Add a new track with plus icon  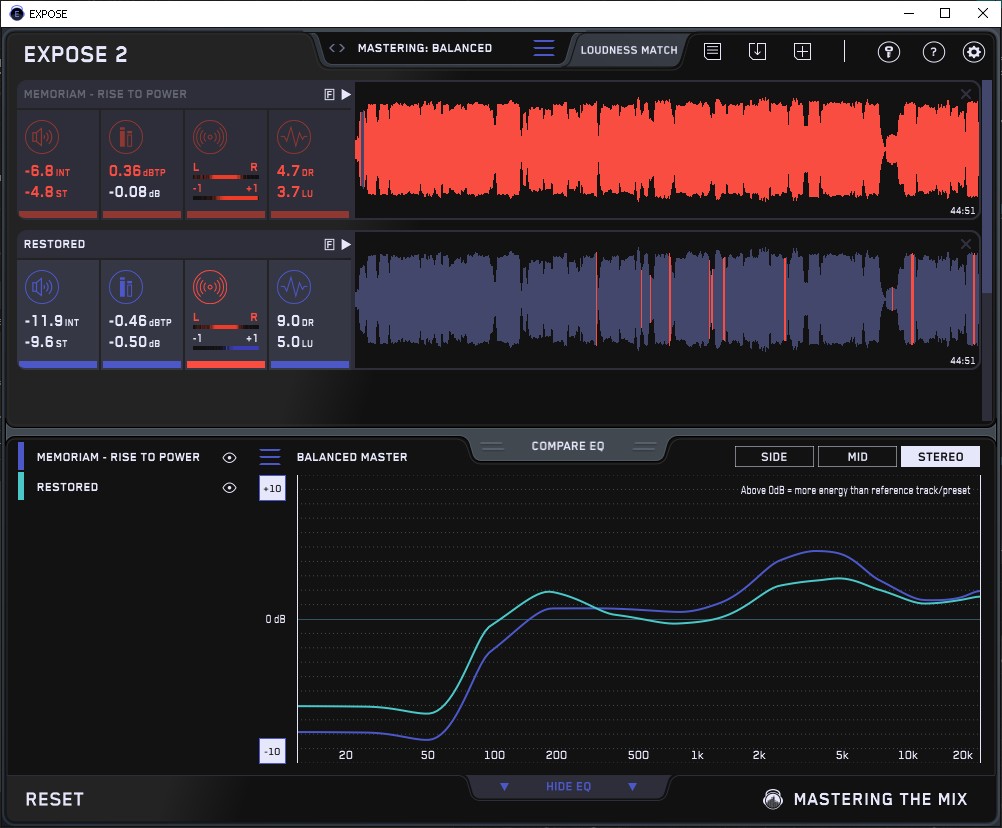pyautogui.click(x=802, y=51)
